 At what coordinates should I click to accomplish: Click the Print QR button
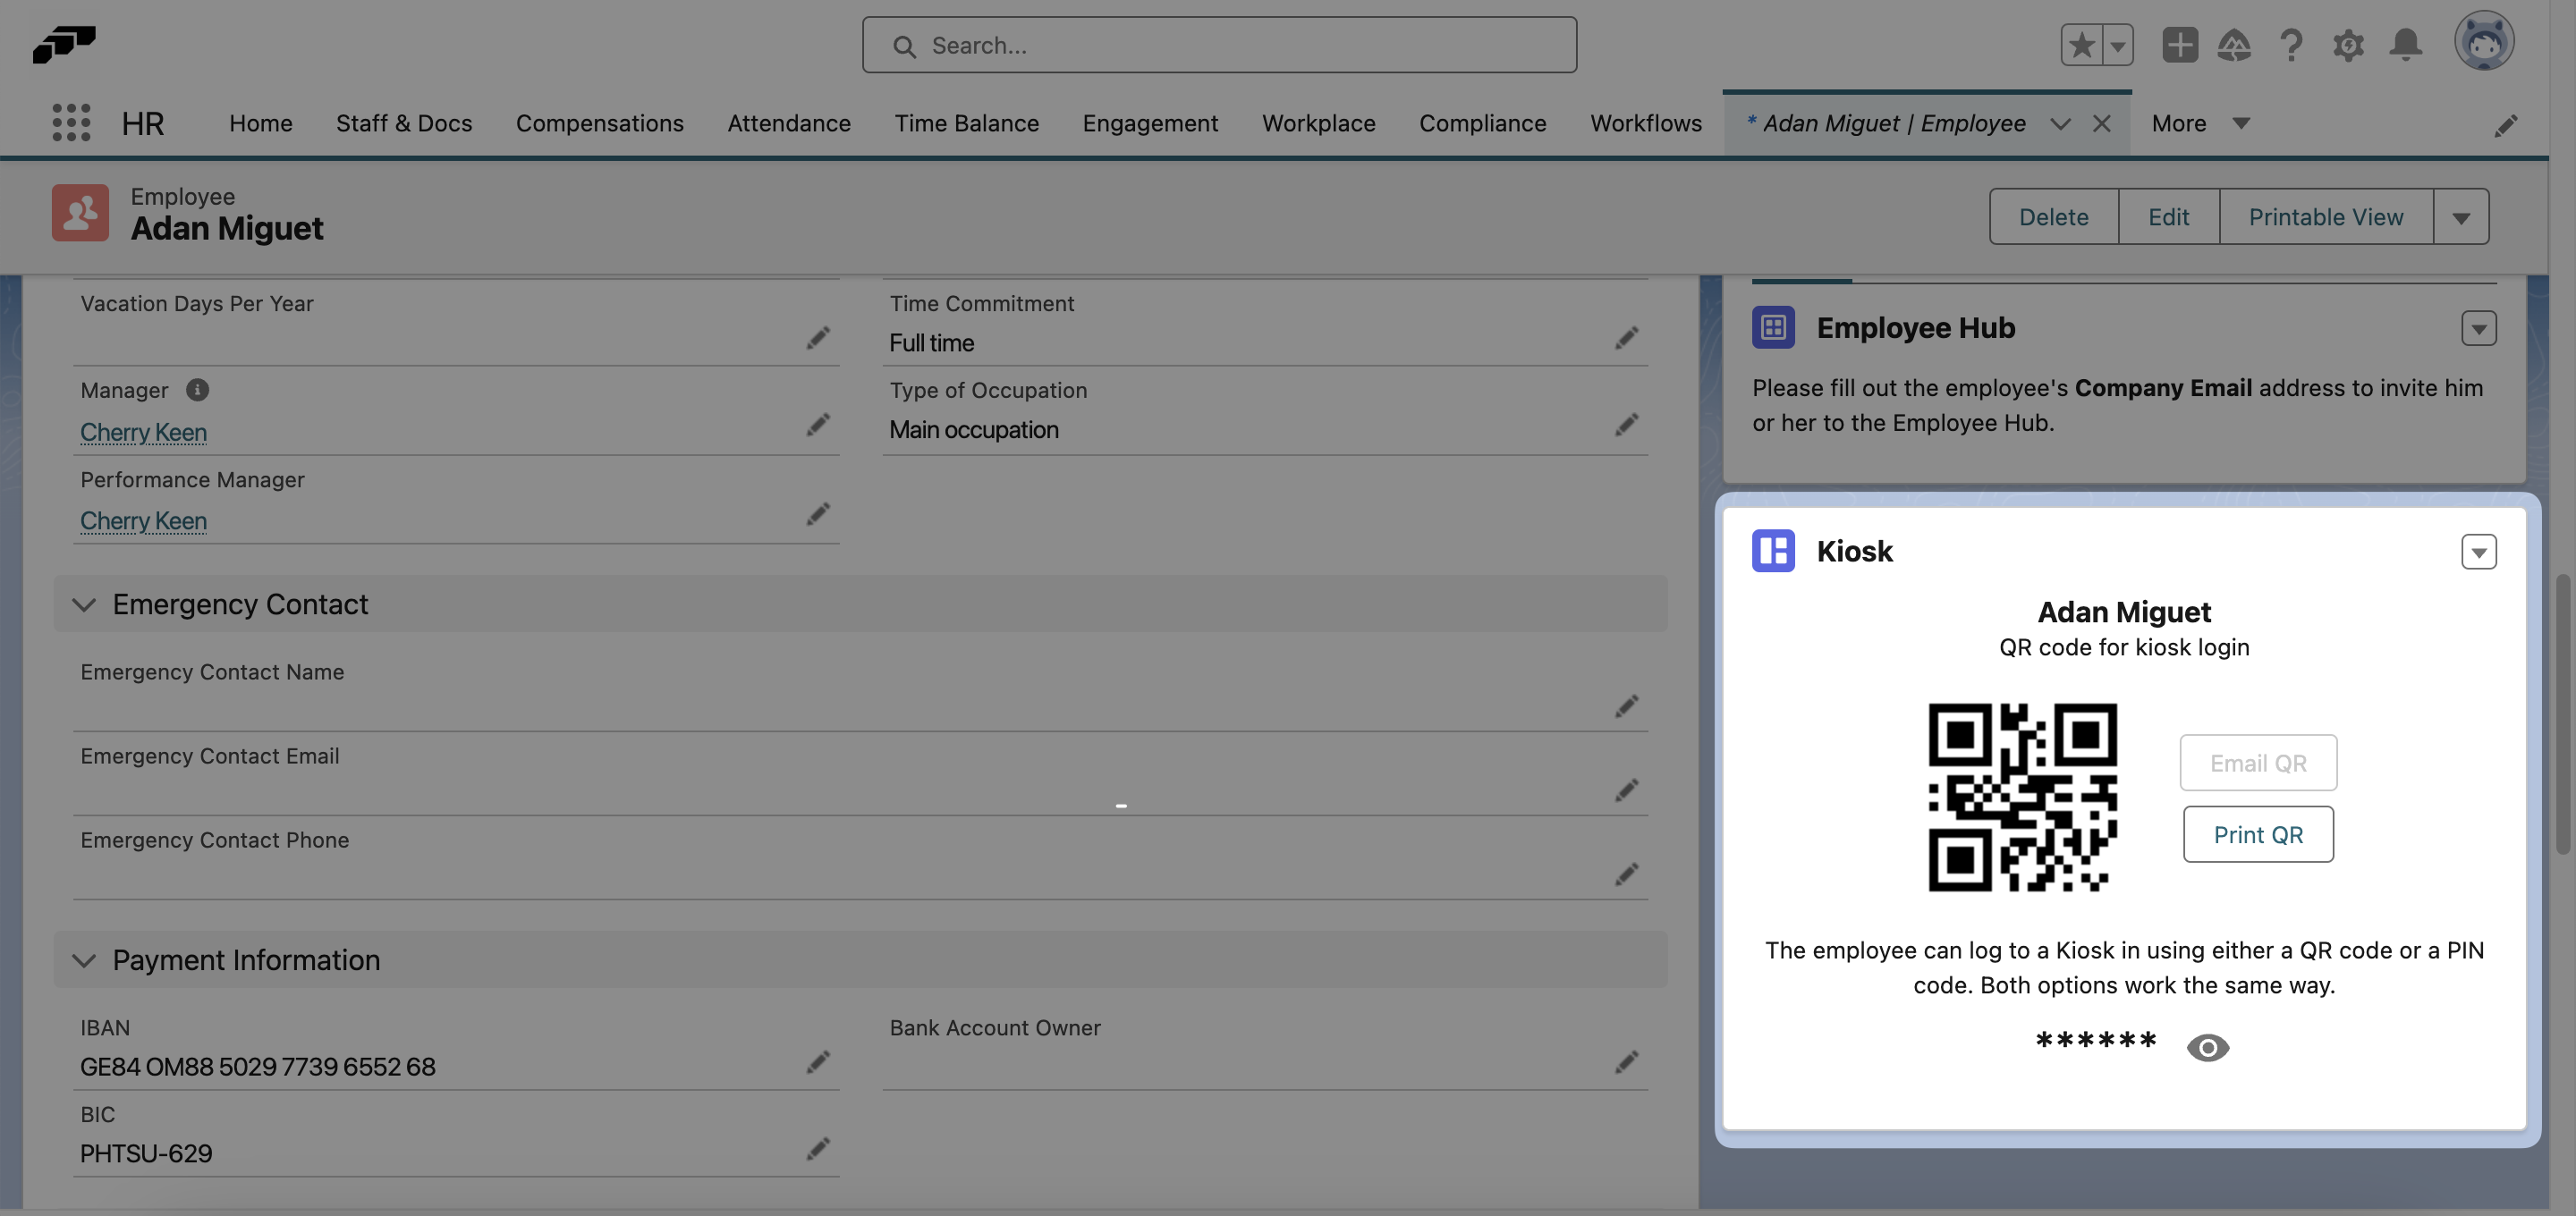[x=2257, y=834]
